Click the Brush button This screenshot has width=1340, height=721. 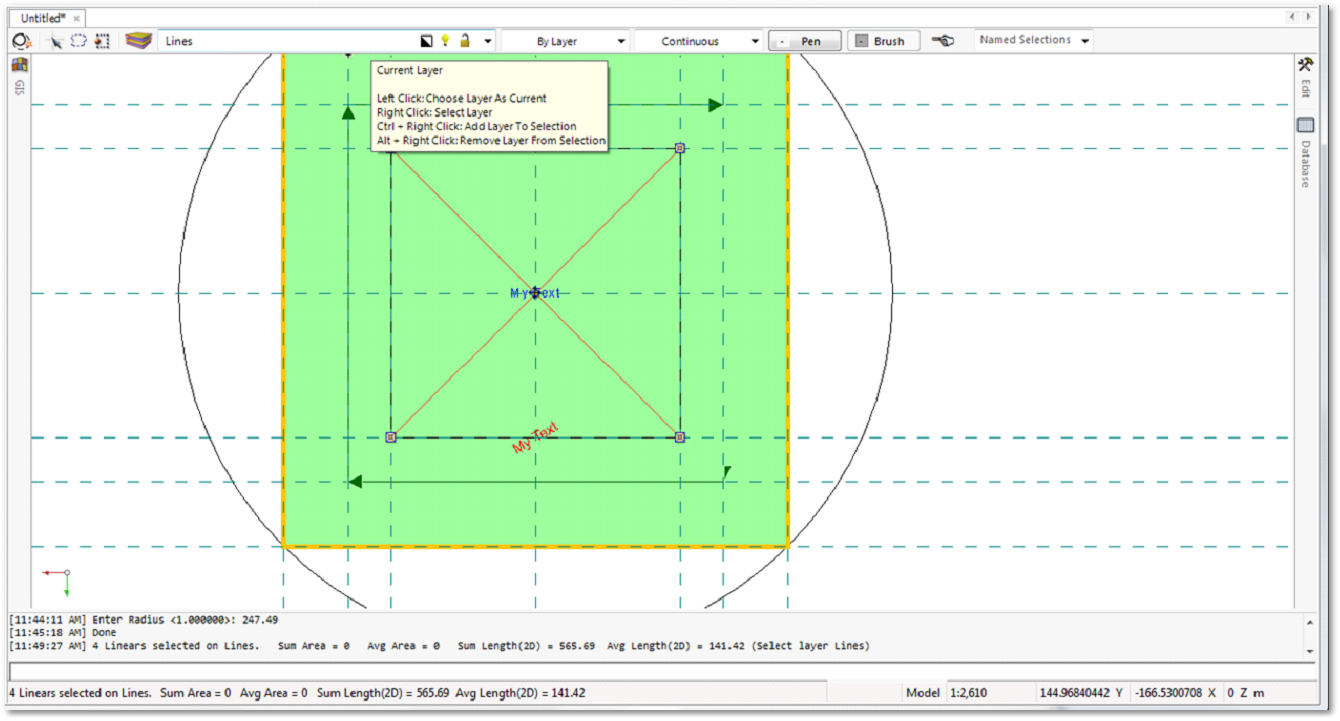pyautogui.click(x=883, y=41)
